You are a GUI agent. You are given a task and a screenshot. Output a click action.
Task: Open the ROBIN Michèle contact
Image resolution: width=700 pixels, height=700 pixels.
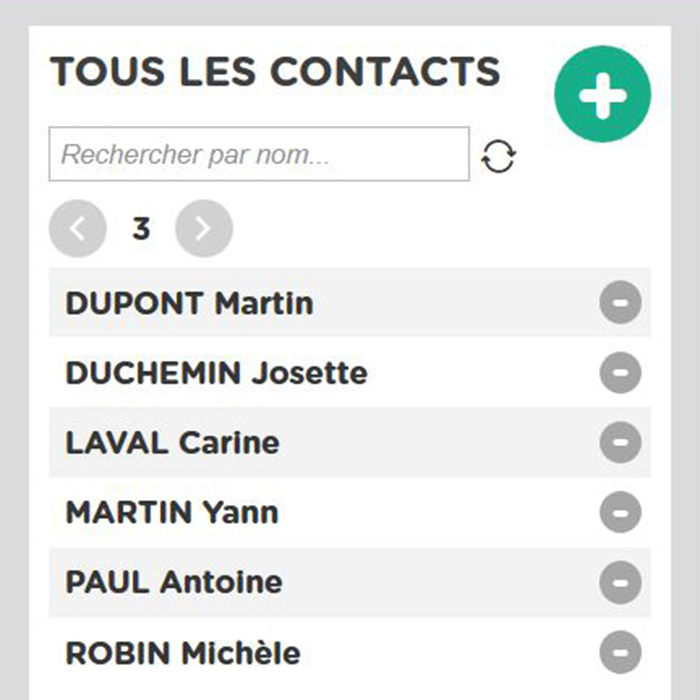pos(183,653)
